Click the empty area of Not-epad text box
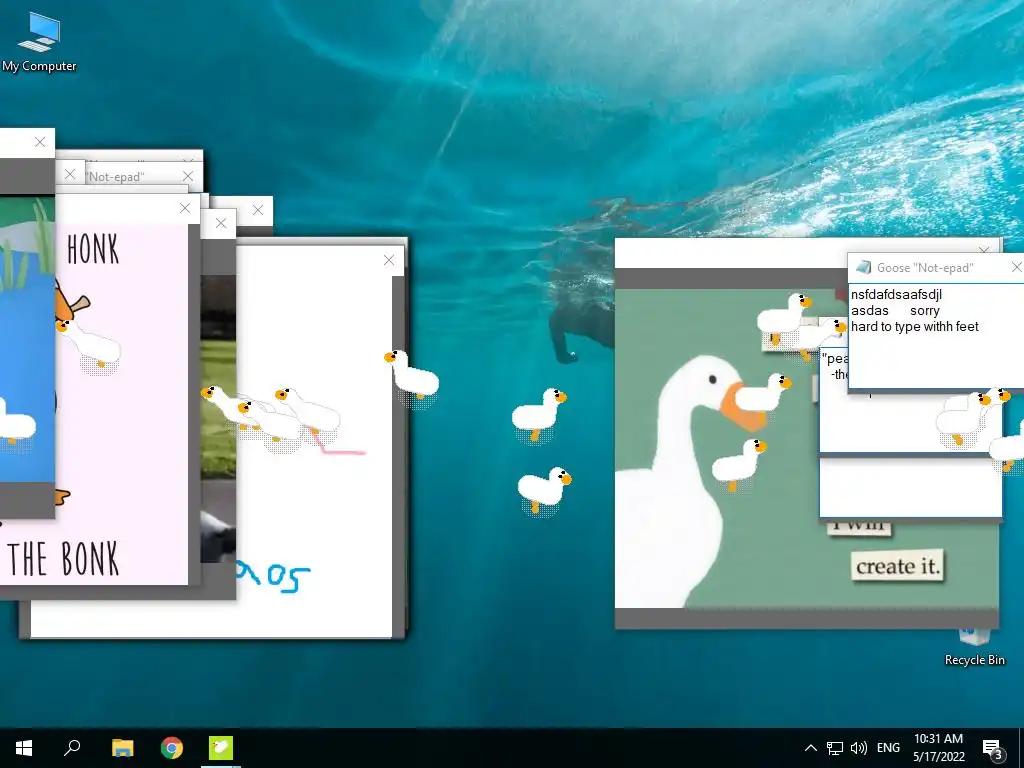The height and width of the screenshot is (768, 1024). 935,362
